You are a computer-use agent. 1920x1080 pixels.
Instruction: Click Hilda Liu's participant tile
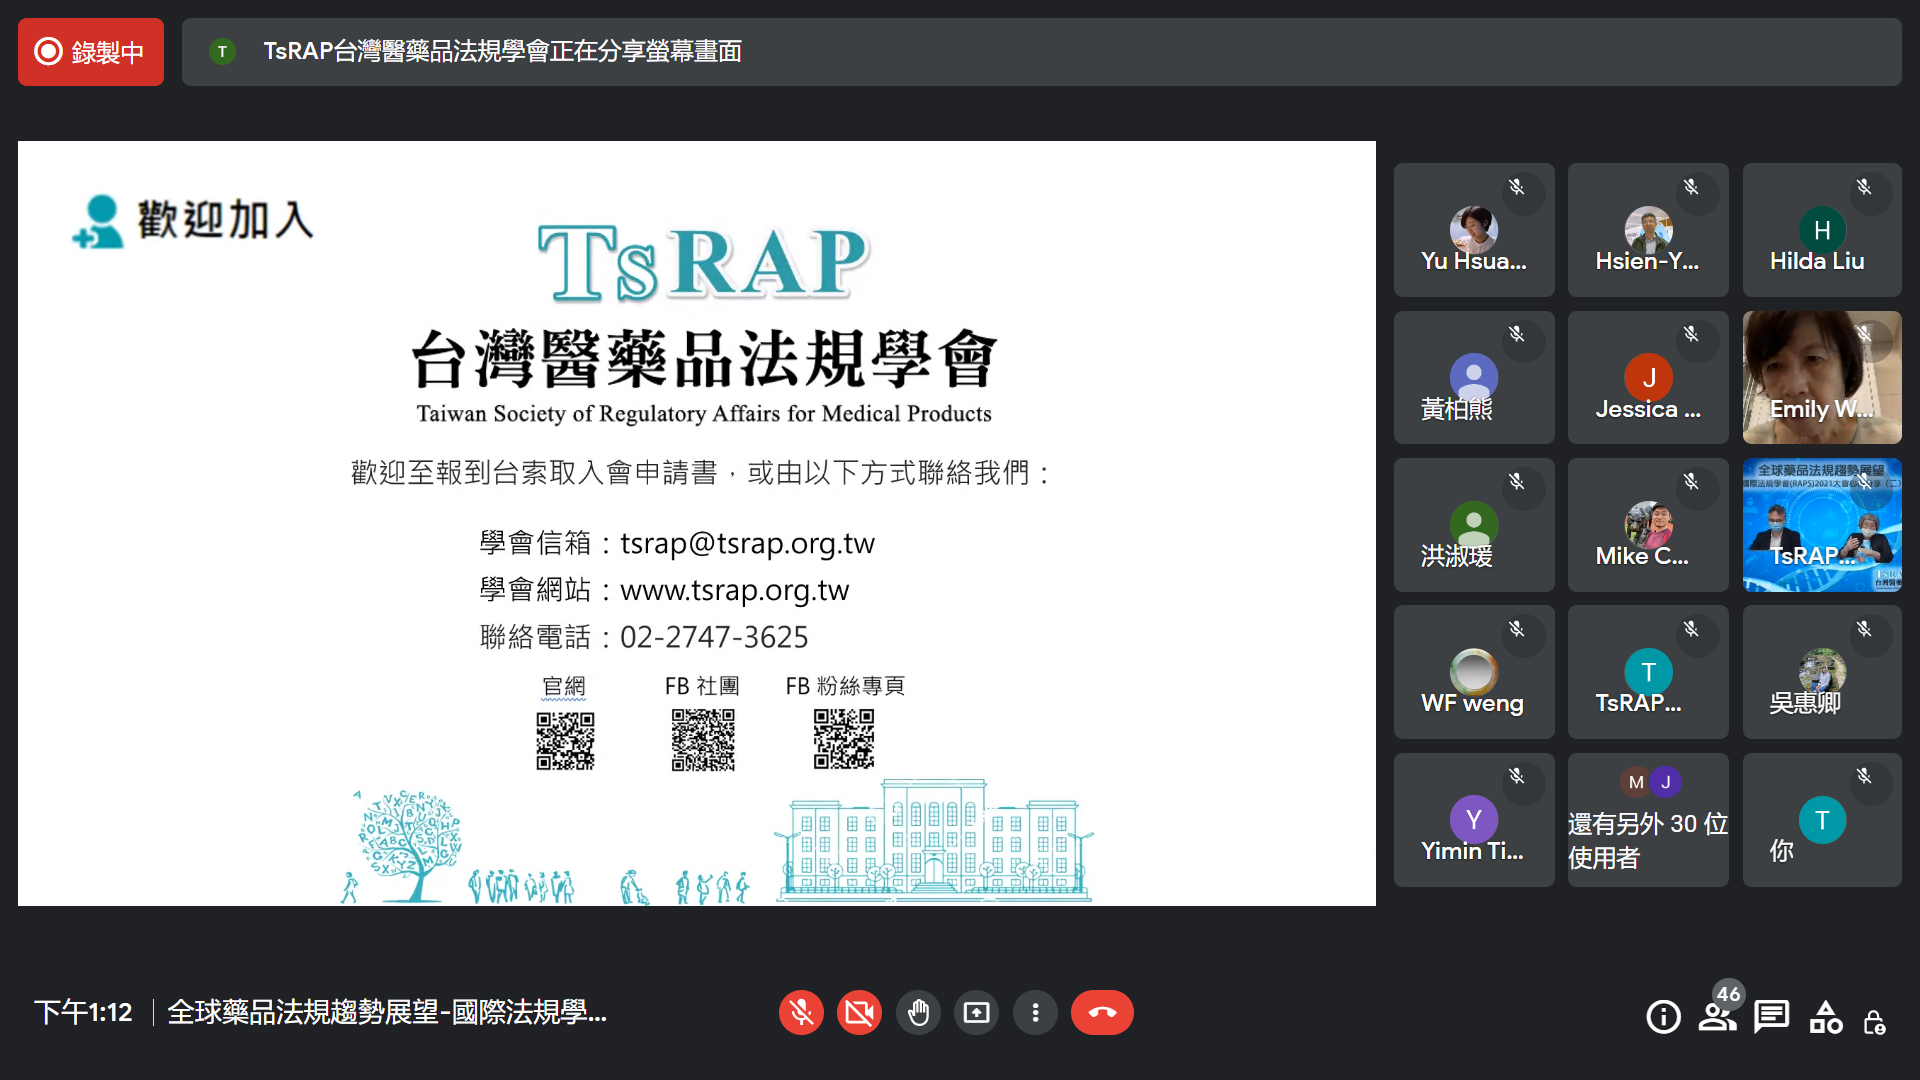pos(1821,230)
